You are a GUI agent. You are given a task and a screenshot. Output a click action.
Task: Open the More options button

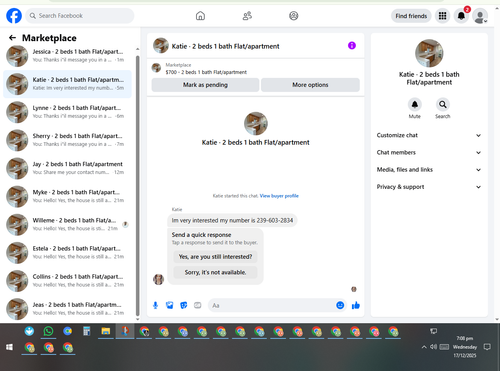tap(310, 85)
